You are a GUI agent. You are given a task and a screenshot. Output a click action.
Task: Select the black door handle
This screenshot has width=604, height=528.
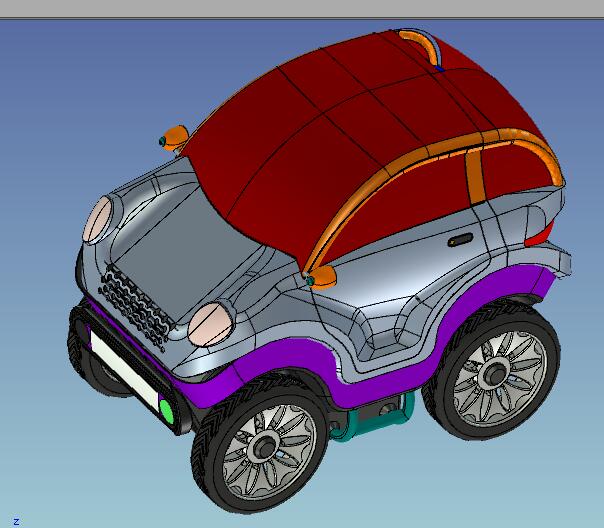tap(460, 240)
